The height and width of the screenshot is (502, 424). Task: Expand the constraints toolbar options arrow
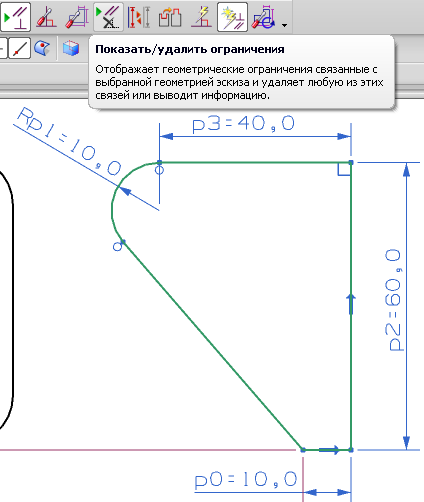(284, 25)
